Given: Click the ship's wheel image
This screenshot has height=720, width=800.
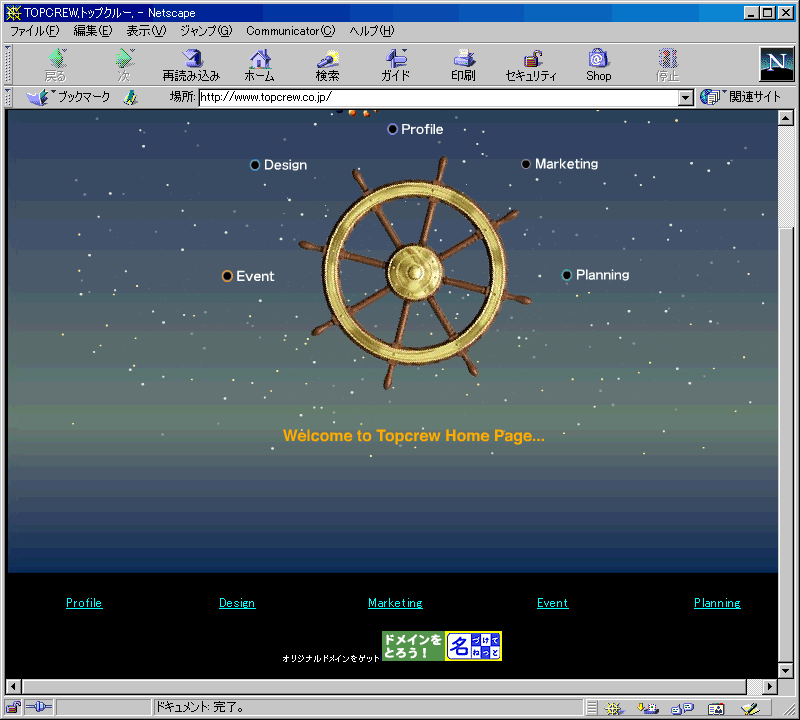Looking at the screenshot, I should point(415,273).
